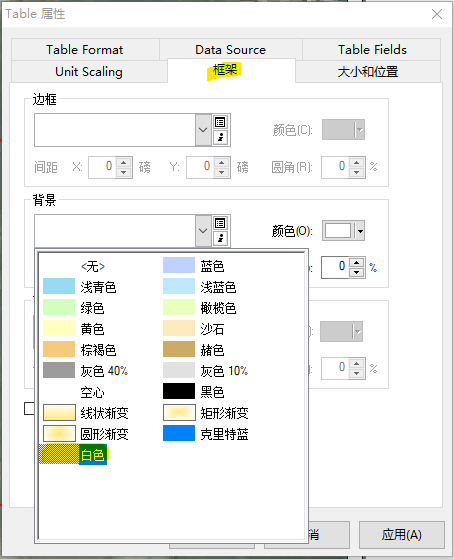The height and width of the screenshot is (559, 454).
Task: Switch to Table Format tab
Action: (85, 50)
